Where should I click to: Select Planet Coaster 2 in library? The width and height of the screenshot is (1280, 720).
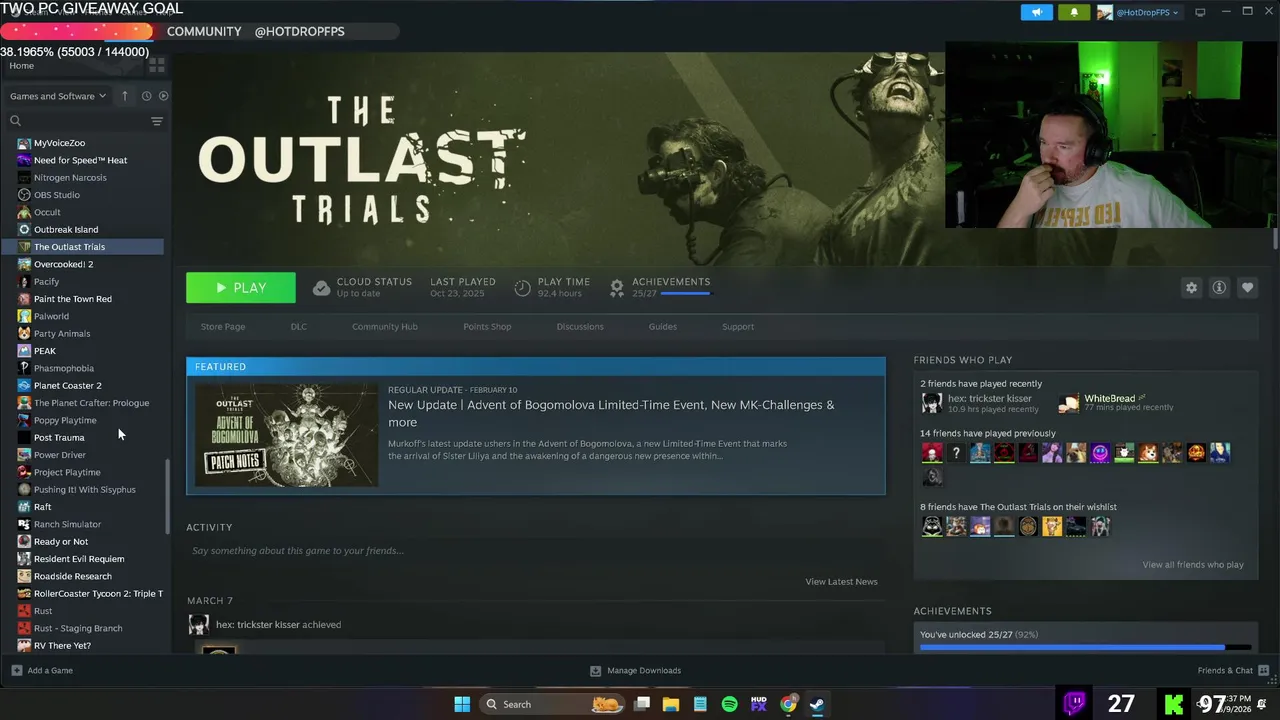pyautogui.click(x=67, y=386)
